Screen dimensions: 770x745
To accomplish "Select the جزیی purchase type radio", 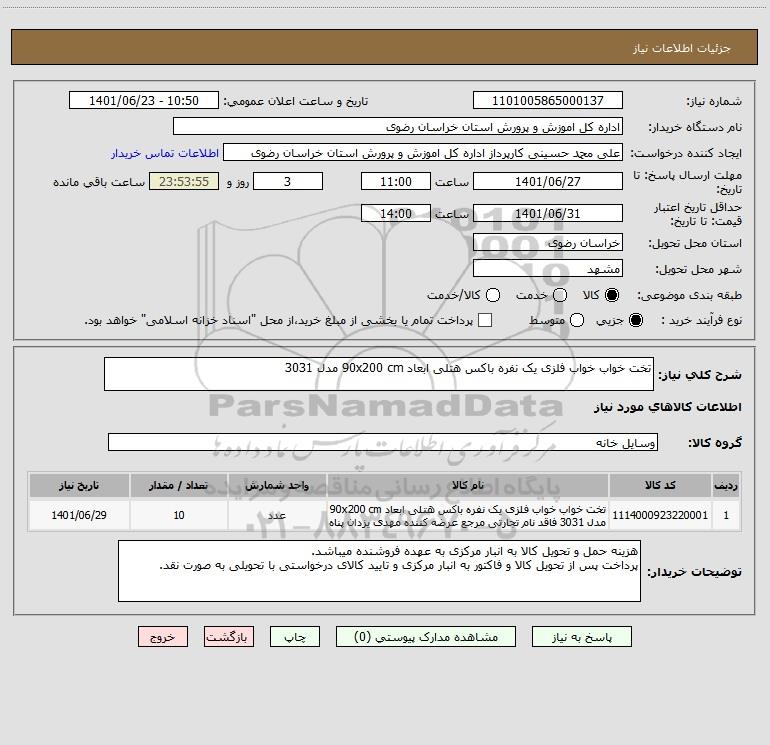I will [x=635, y=320].
